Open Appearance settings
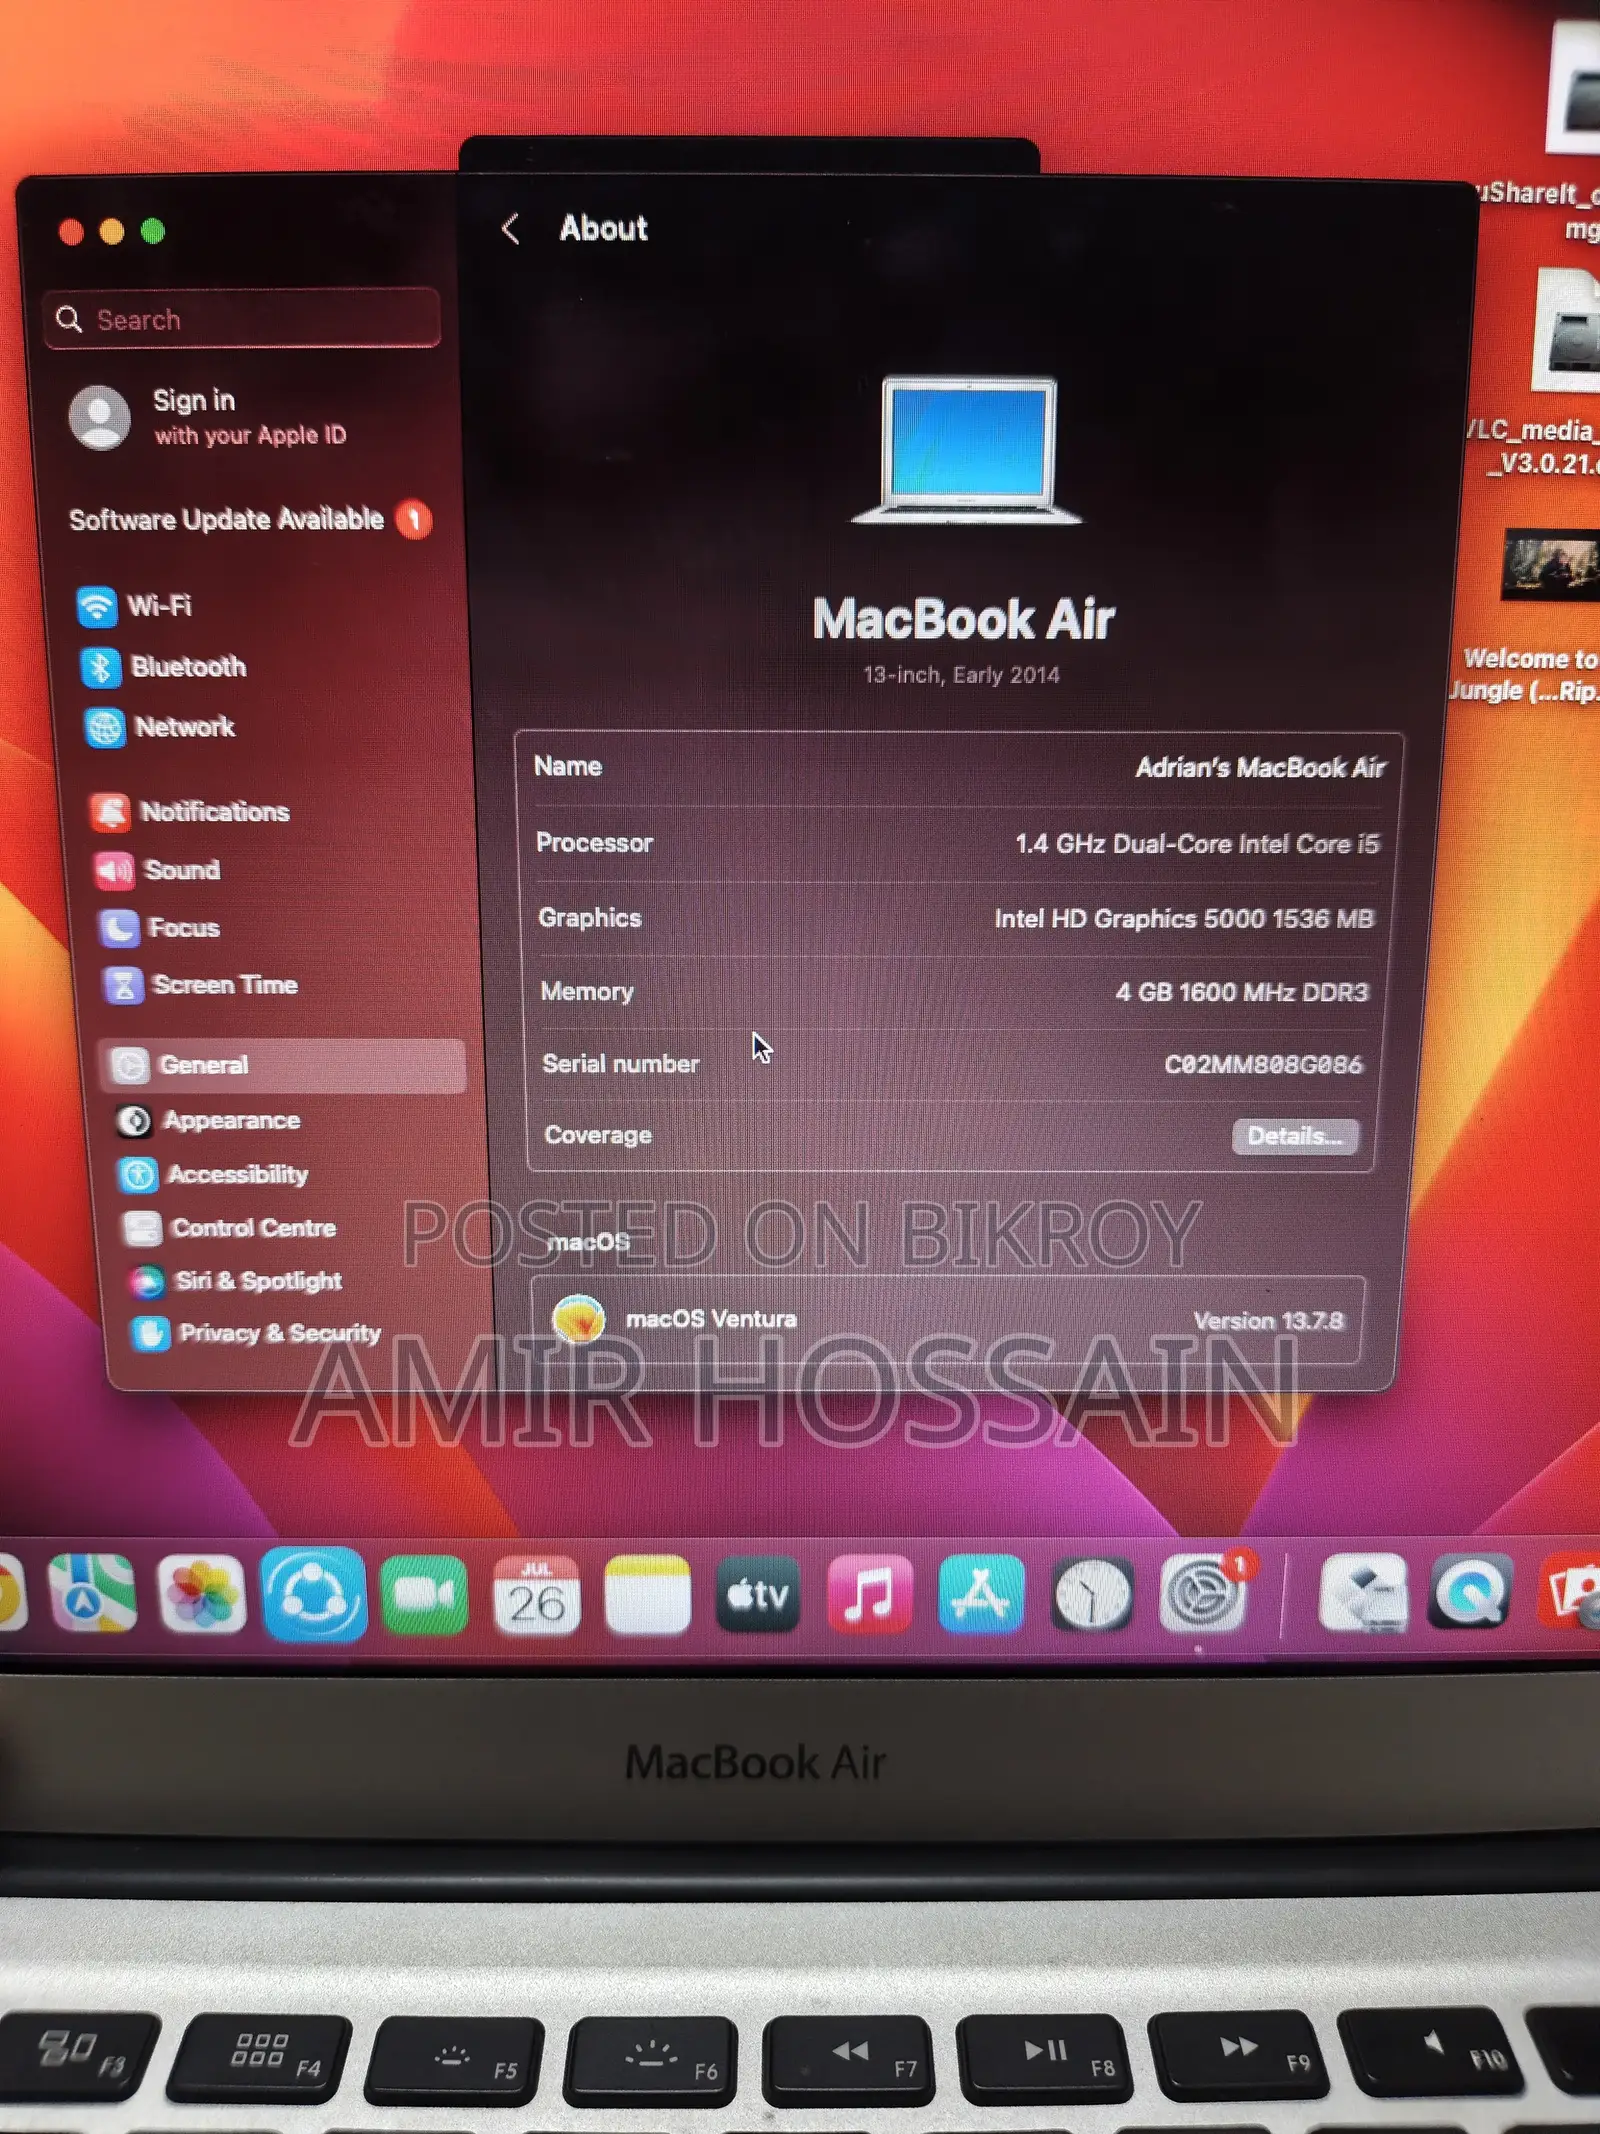Image resolution: width=1600 pixels, height=2134 pixels. coord(208,1121)
